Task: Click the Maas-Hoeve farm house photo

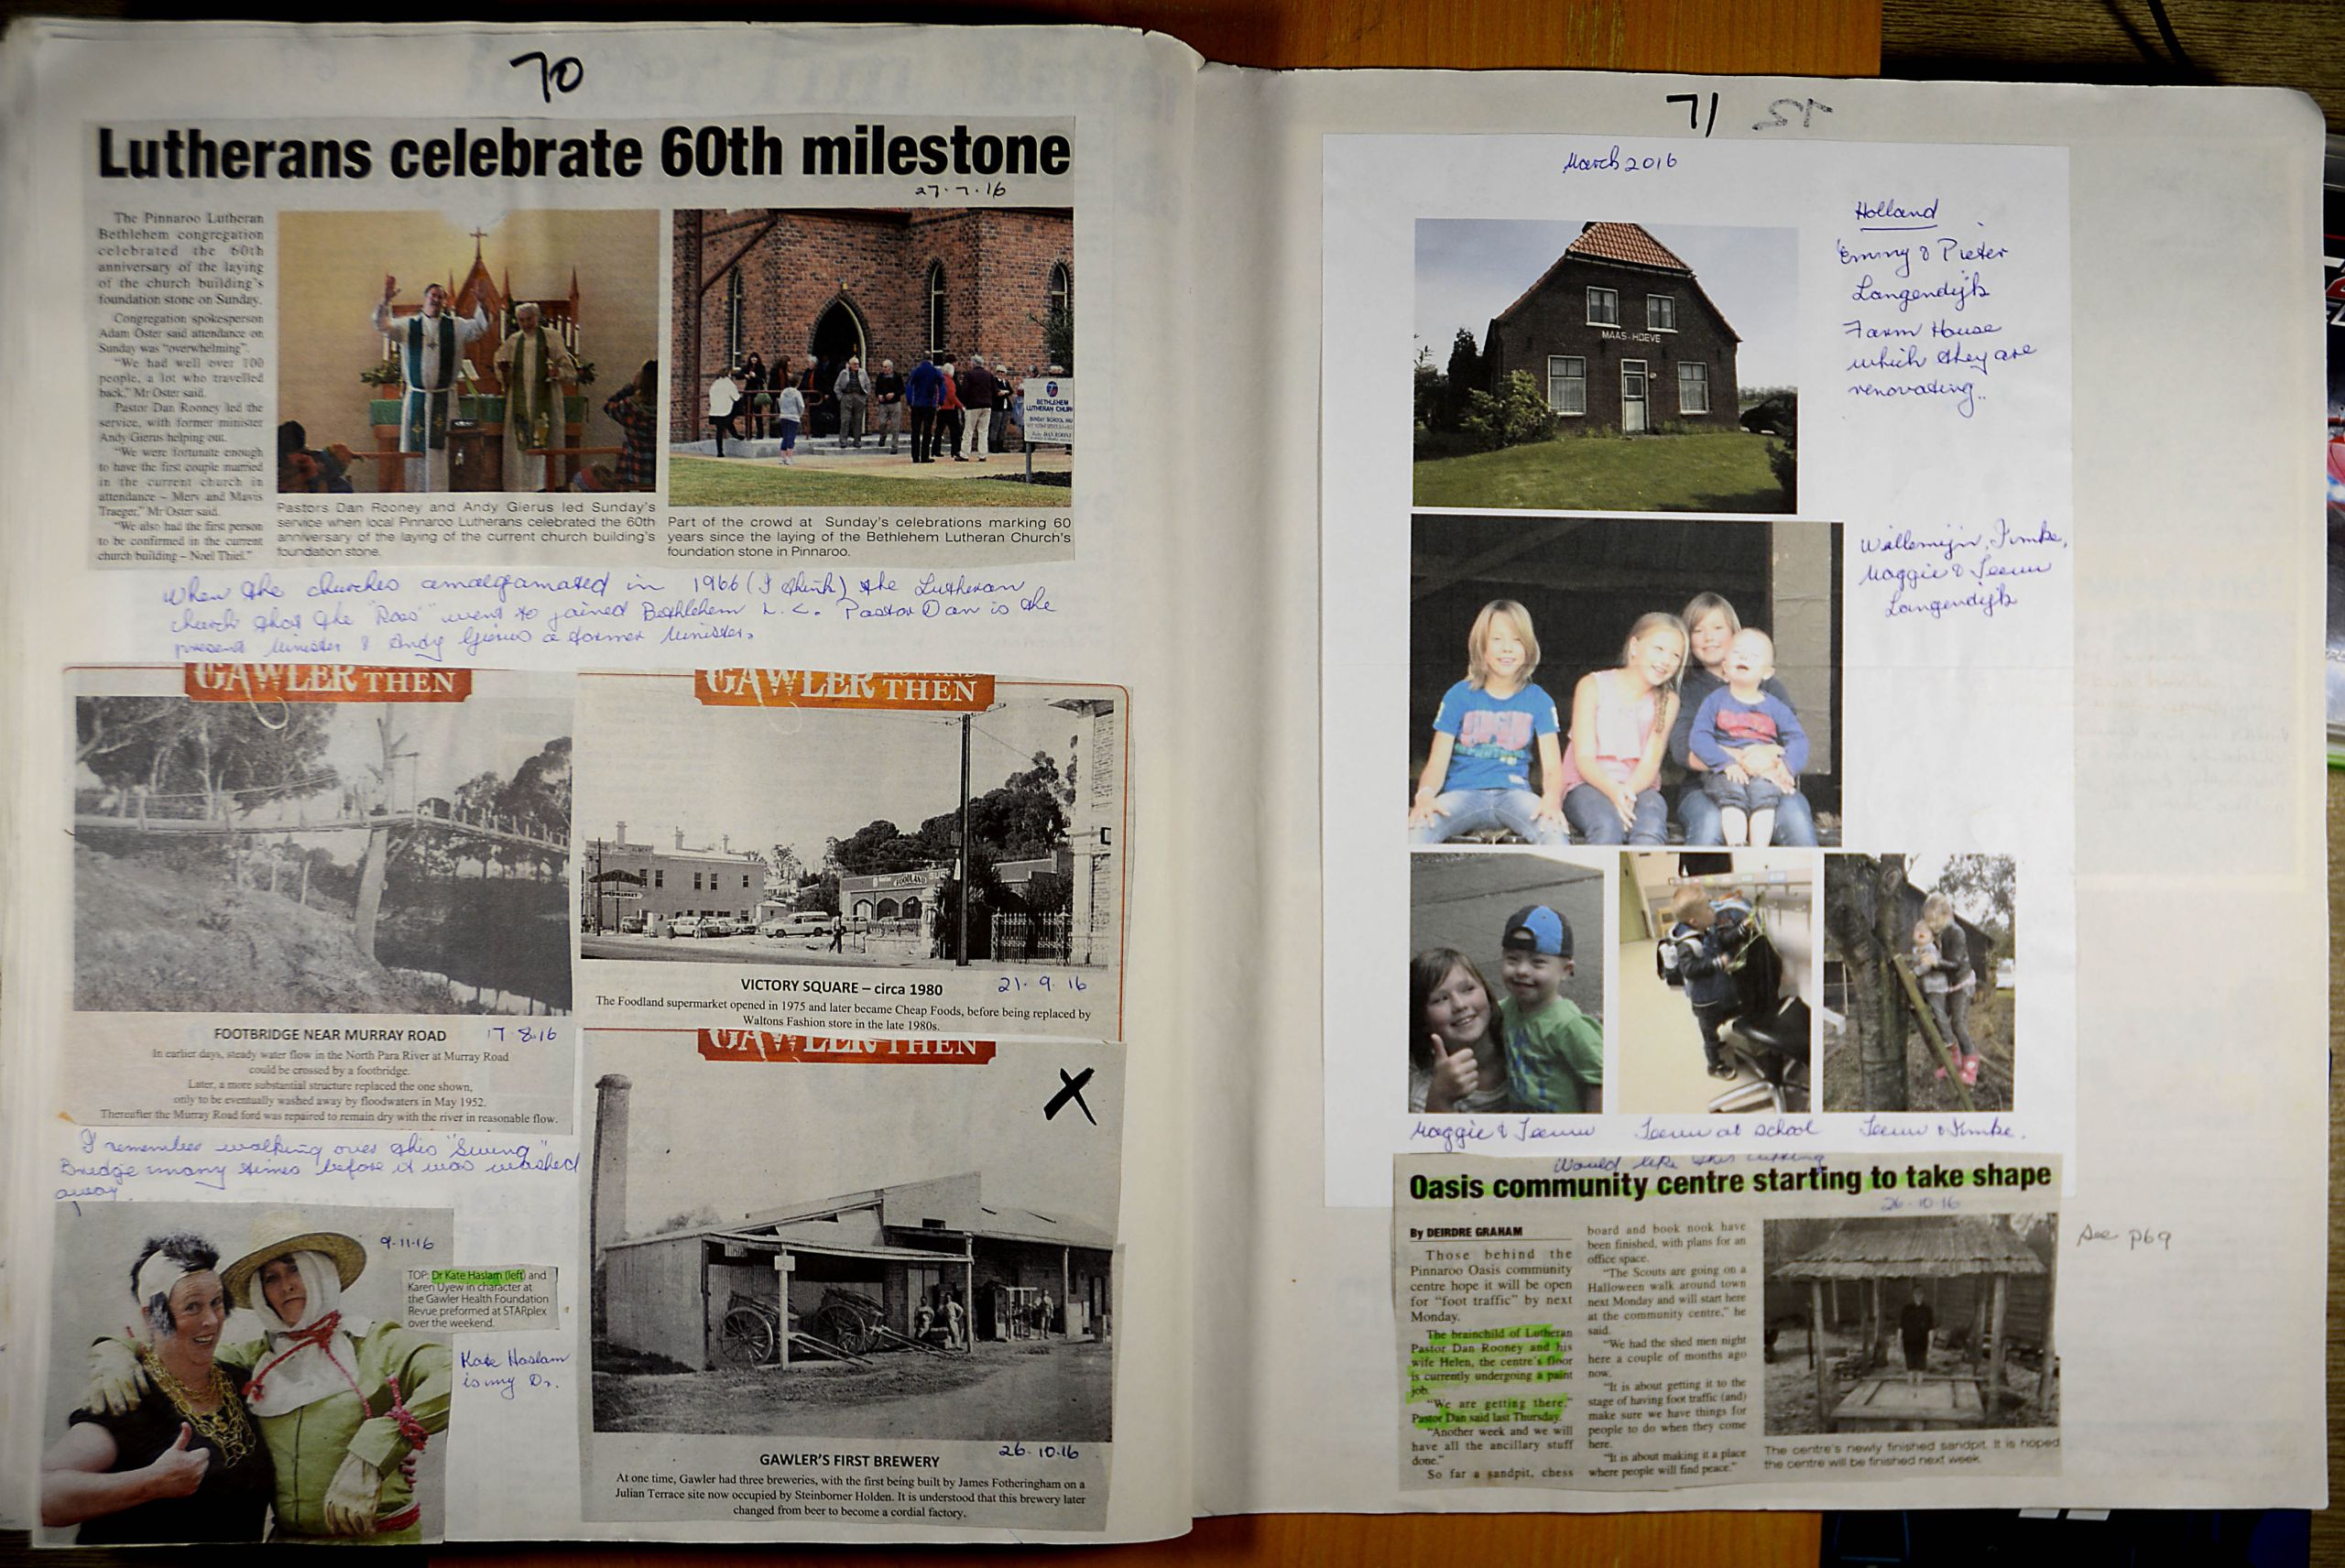Action: pyautogui.click(x=1605, y=366)
